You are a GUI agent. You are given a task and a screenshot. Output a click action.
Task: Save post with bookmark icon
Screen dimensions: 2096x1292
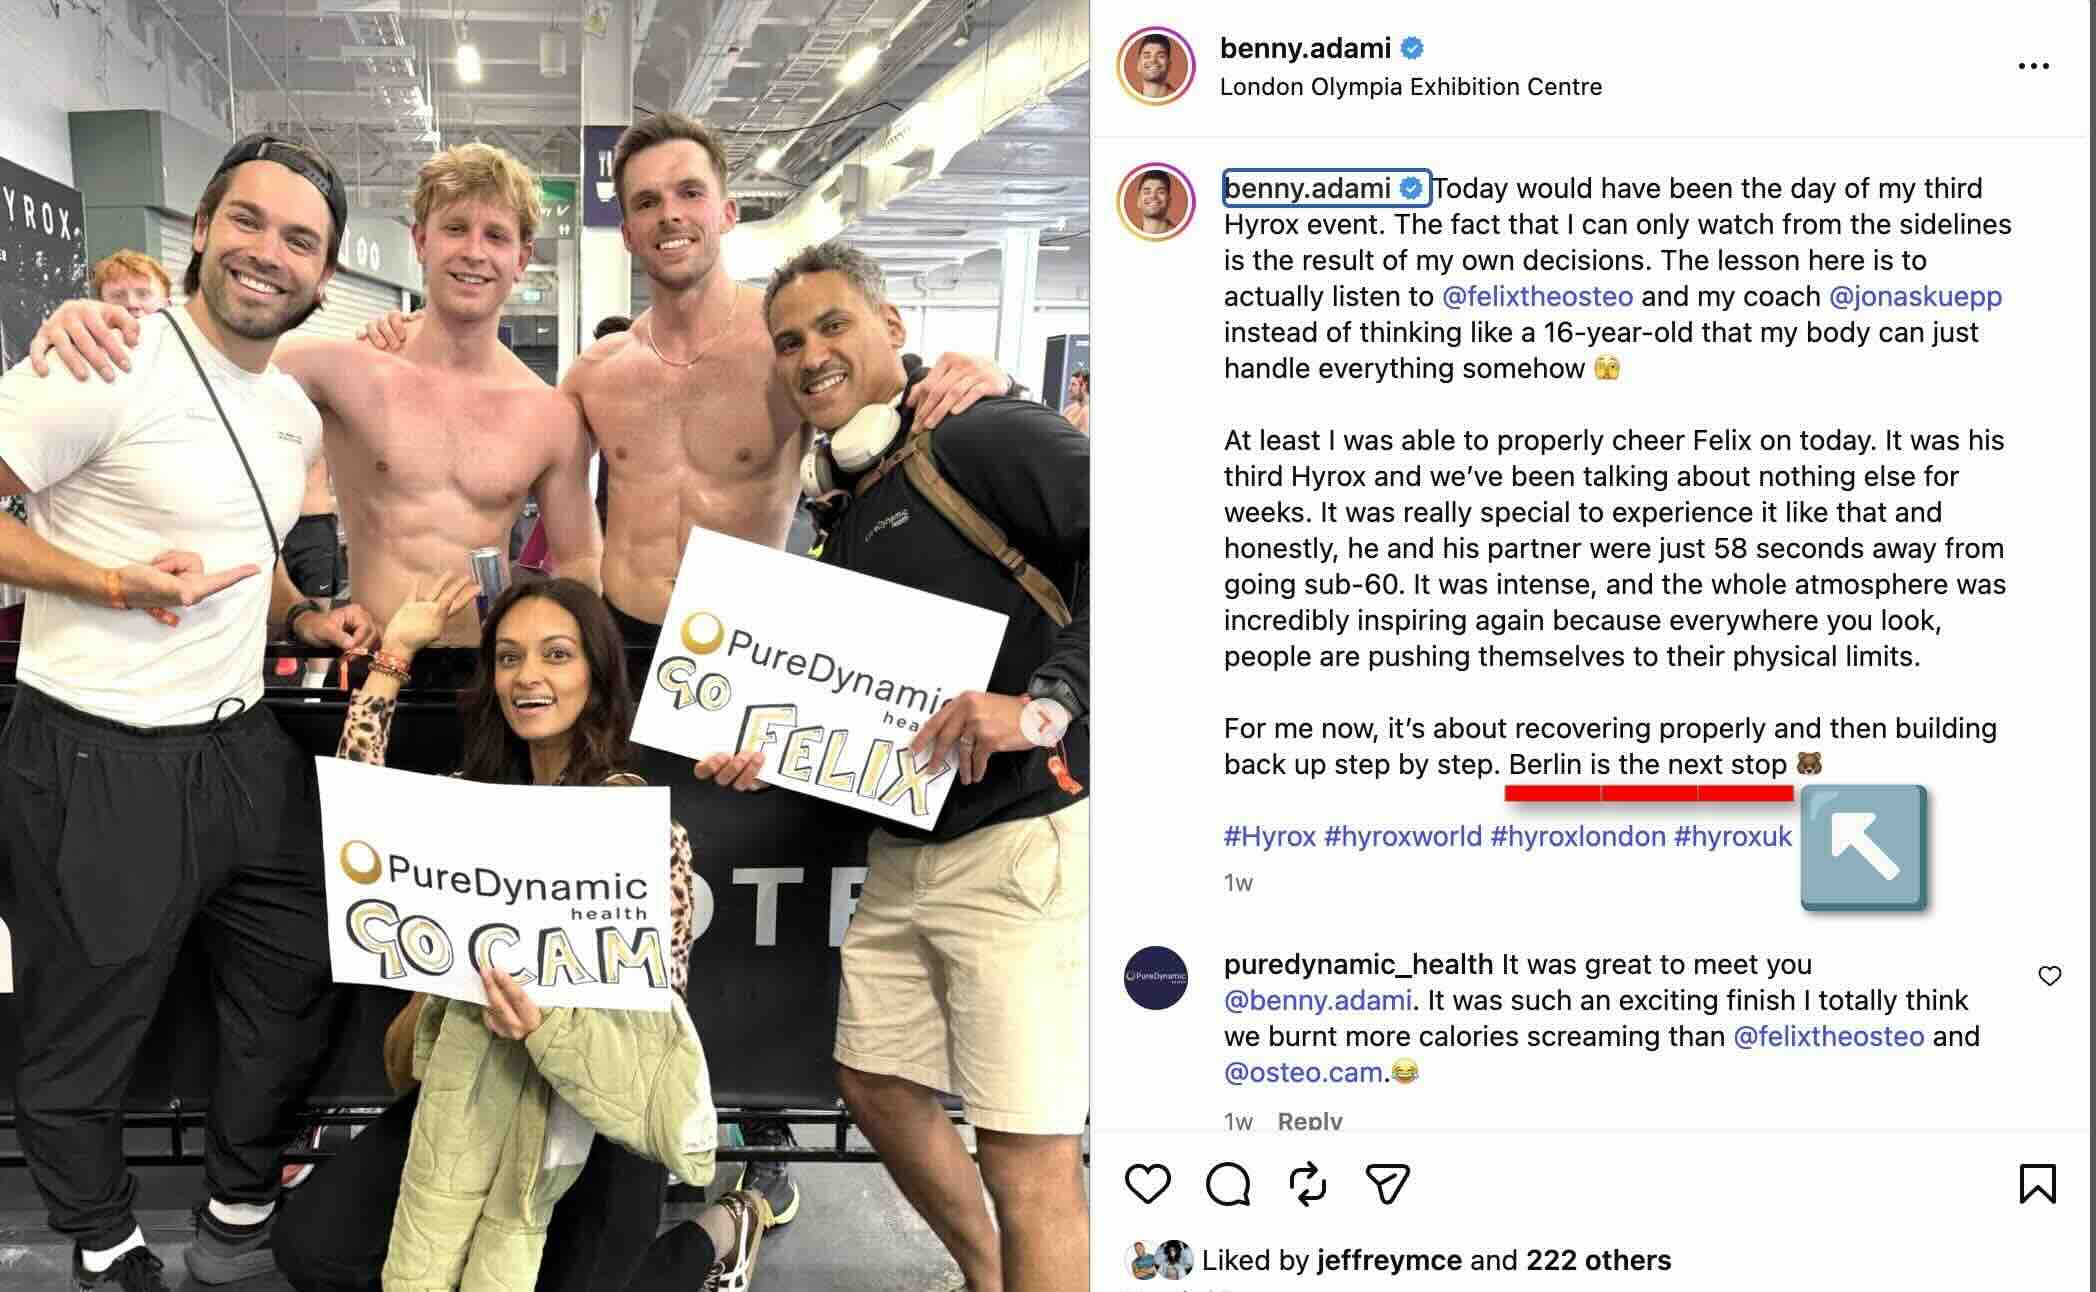pyautogui.click(x=2037, y=1184)
